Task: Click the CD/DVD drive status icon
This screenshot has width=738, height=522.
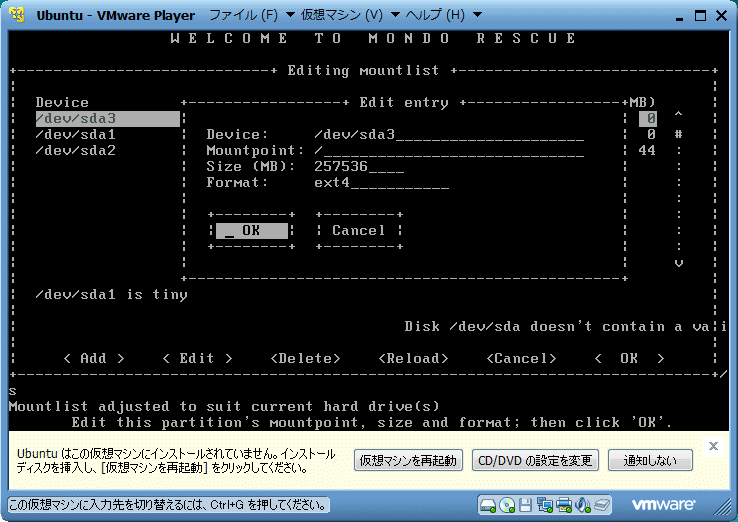Action: (x=508, y=503)
